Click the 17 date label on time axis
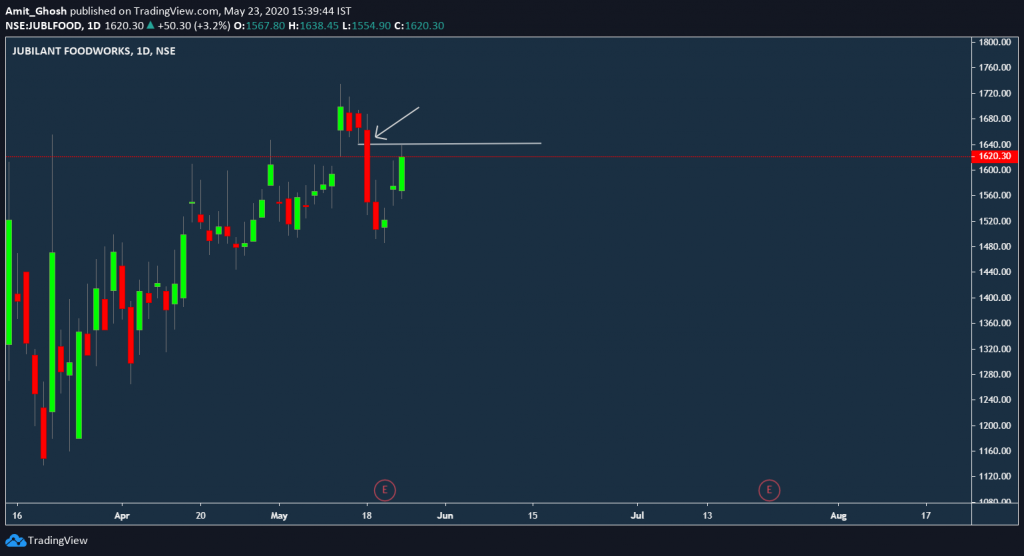Screen dimensions: 1024x556 tap(926, 515)
